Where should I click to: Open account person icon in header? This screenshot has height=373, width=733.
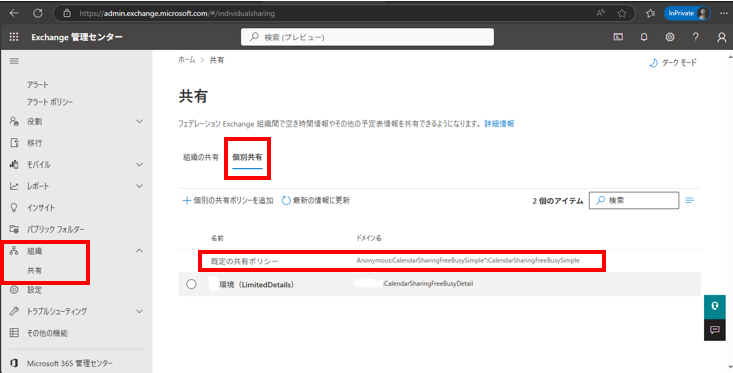722,37
